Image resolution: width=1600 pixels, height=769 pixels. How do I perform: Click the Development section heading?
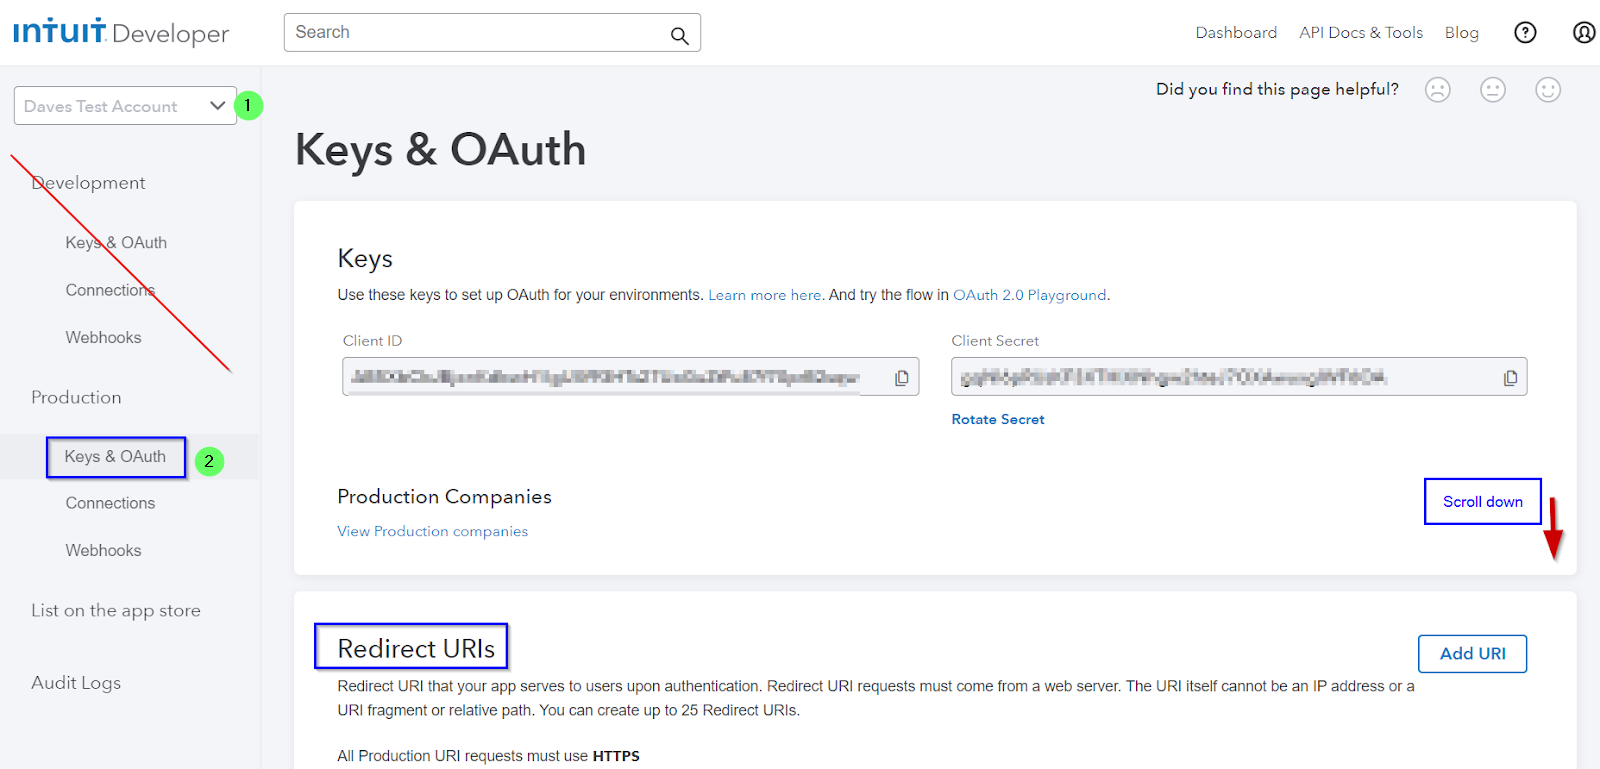[88, 183]
